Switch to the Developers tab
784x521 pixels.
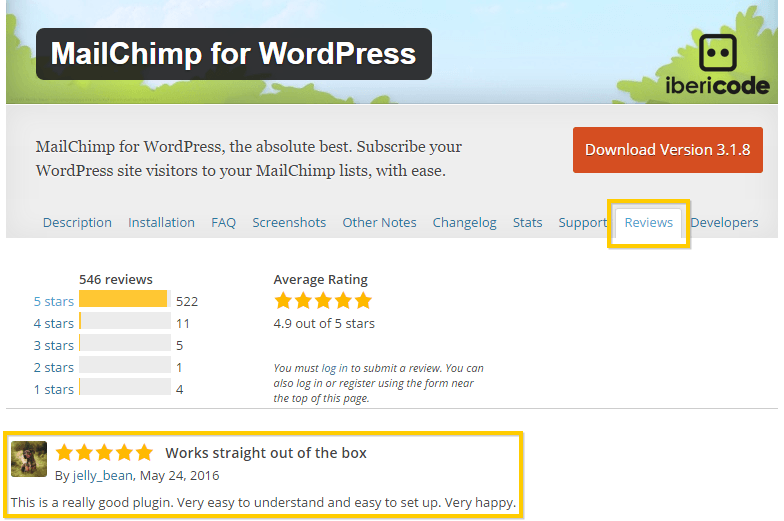tap(724, 222)
